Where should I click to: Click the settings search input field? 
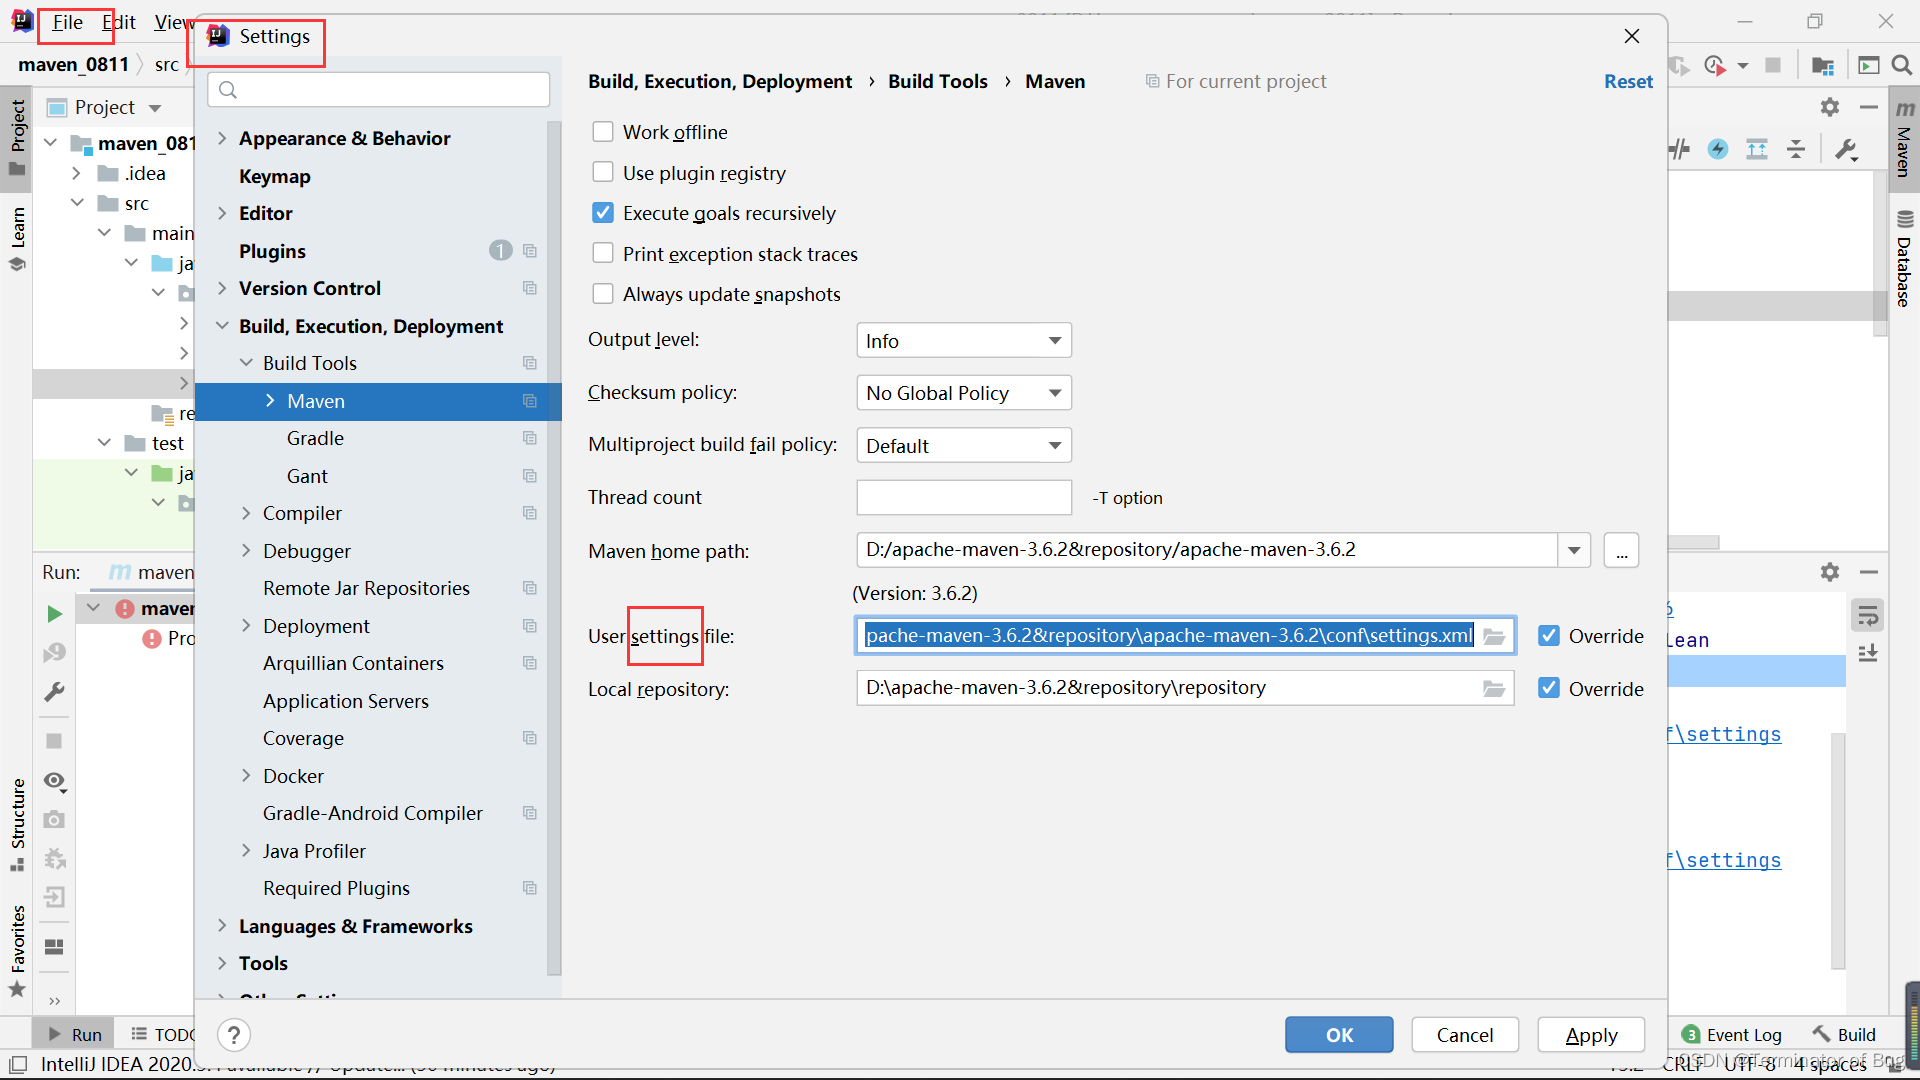pos(379,90)
